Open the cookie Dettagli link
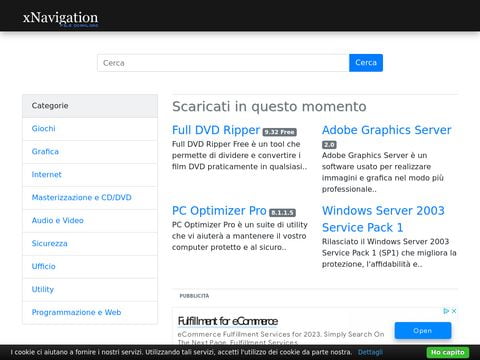 click(x=370, y=352)
